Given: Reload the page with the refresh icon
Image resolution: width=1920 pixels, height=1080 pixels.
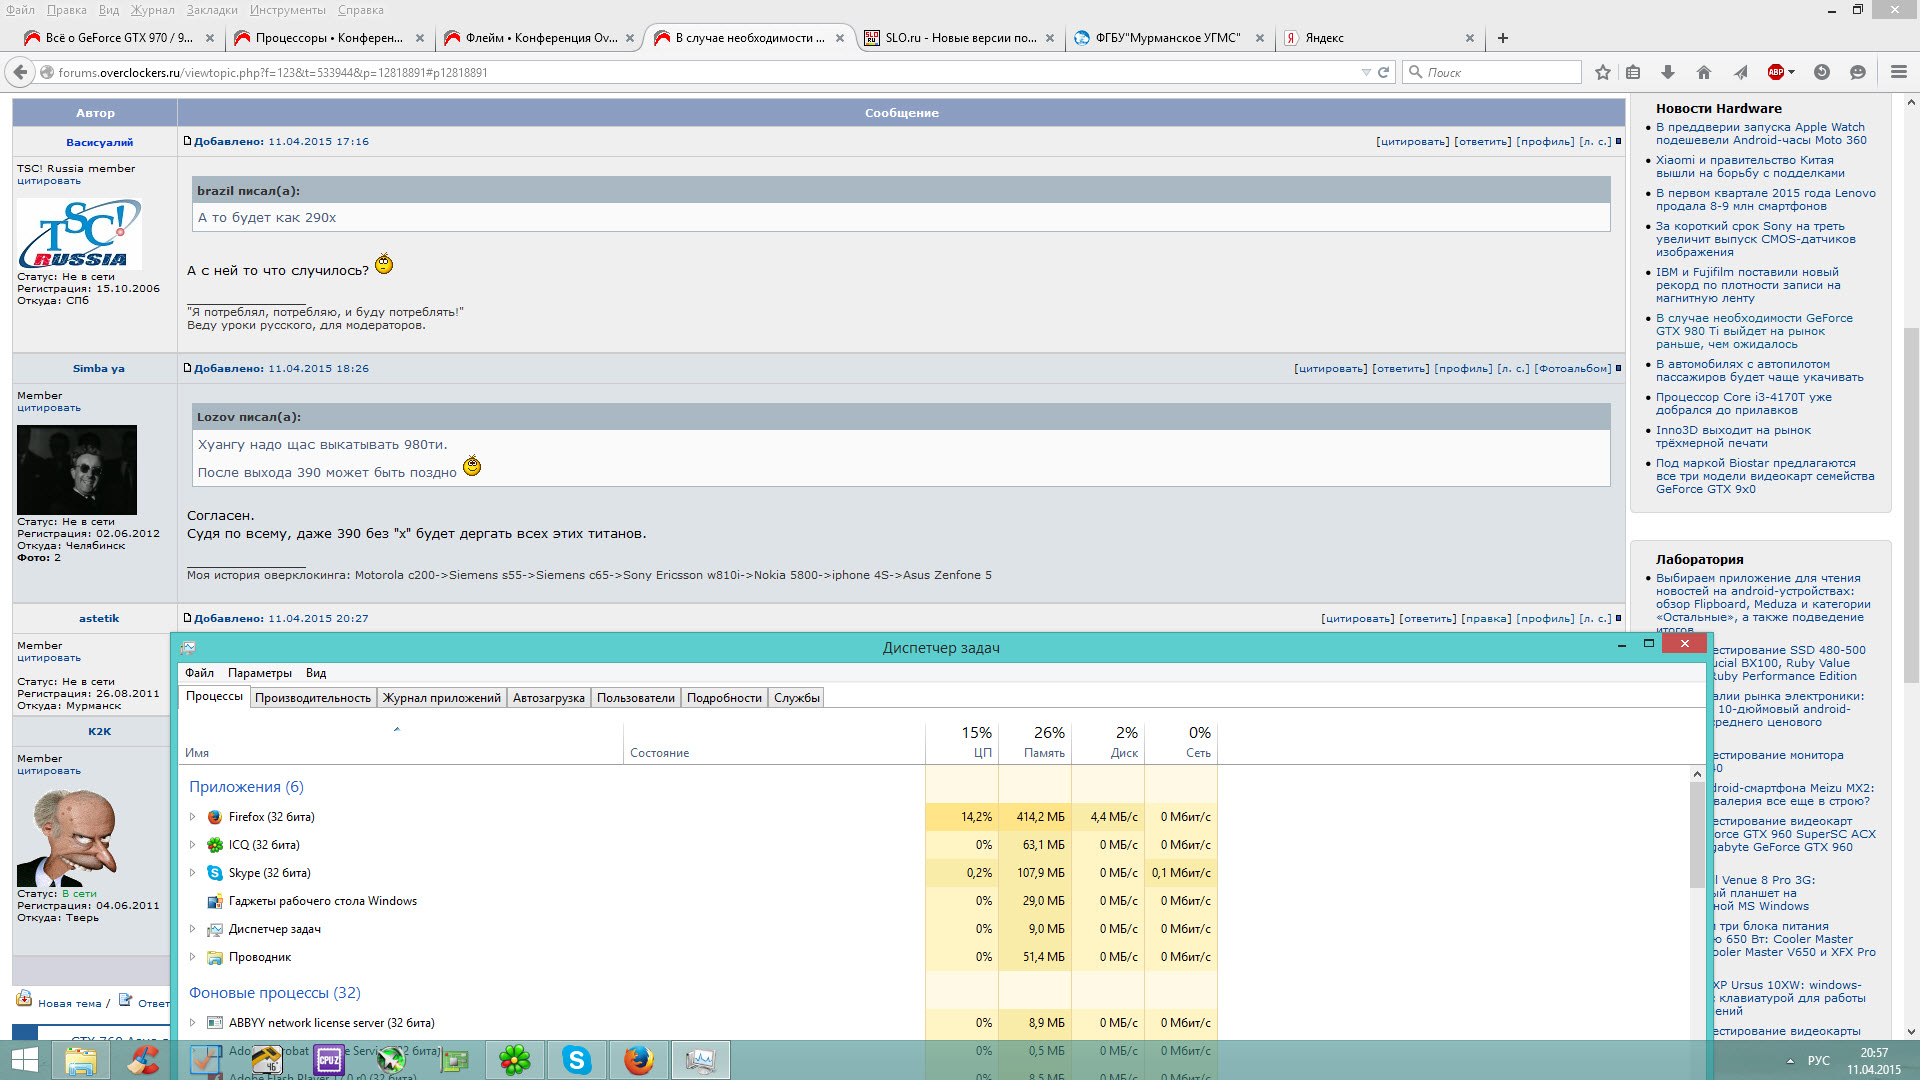Looking at the screenshot, I should (1384, 72).
